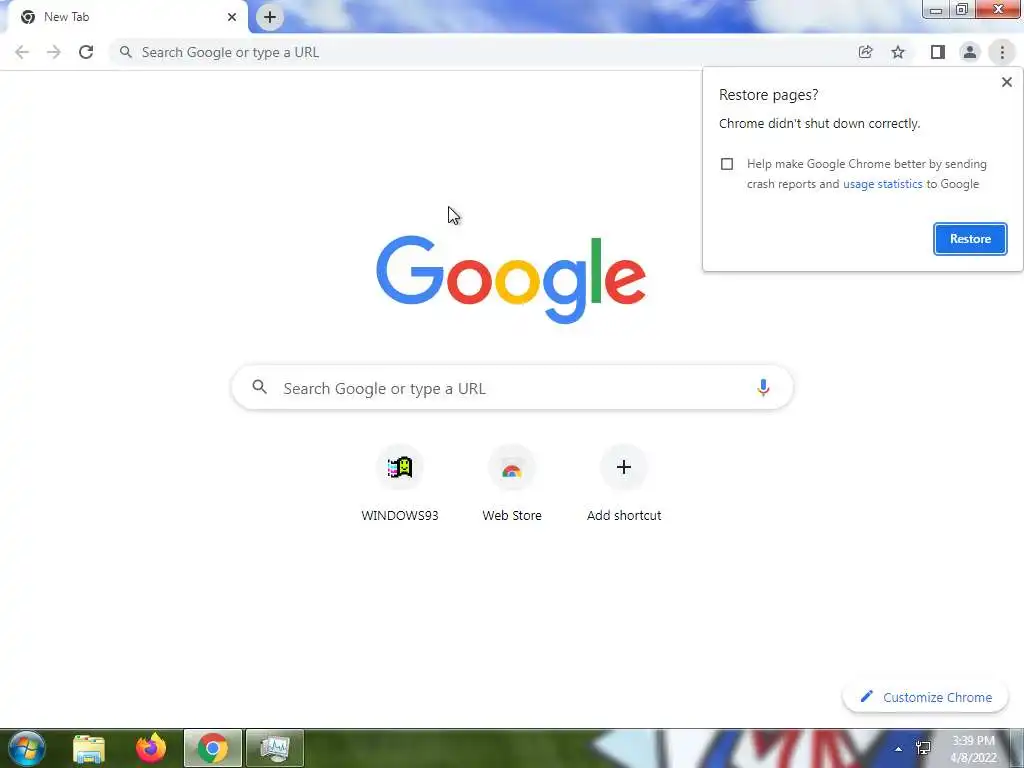Click the magnifier icon in search box

click(x=259, y=387)
